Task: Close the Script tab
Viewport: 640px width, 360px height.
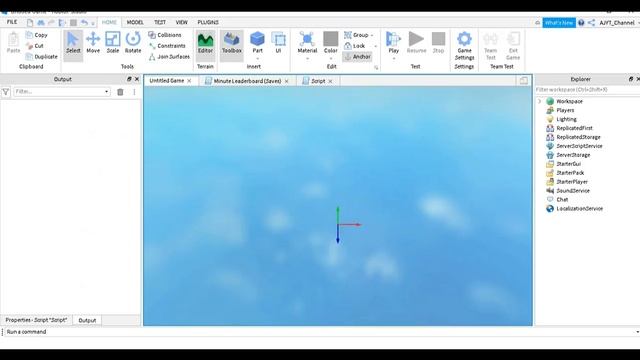Action: [330, 81]
